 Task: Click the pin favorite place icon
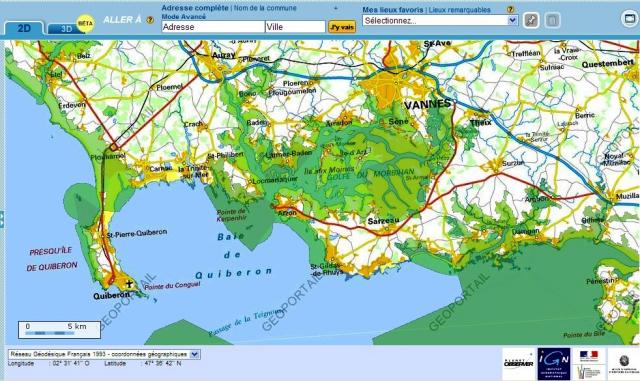531,20
